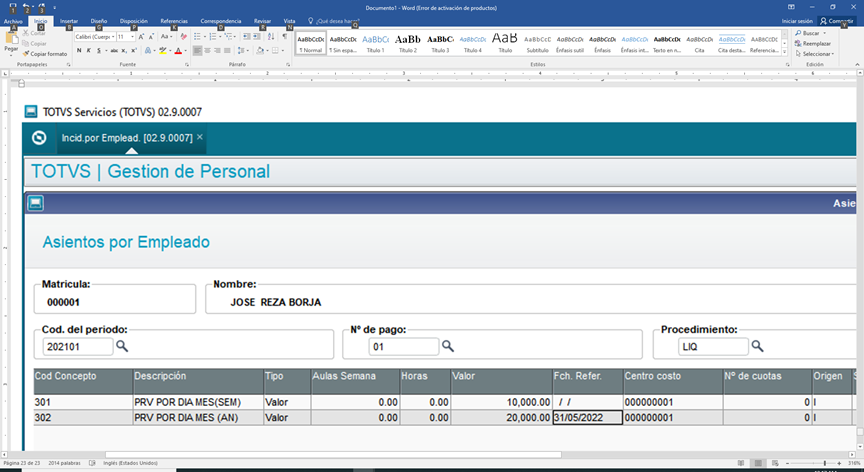Open ribbon display options icon
The image size is (864, 472).
pos(791,7)
